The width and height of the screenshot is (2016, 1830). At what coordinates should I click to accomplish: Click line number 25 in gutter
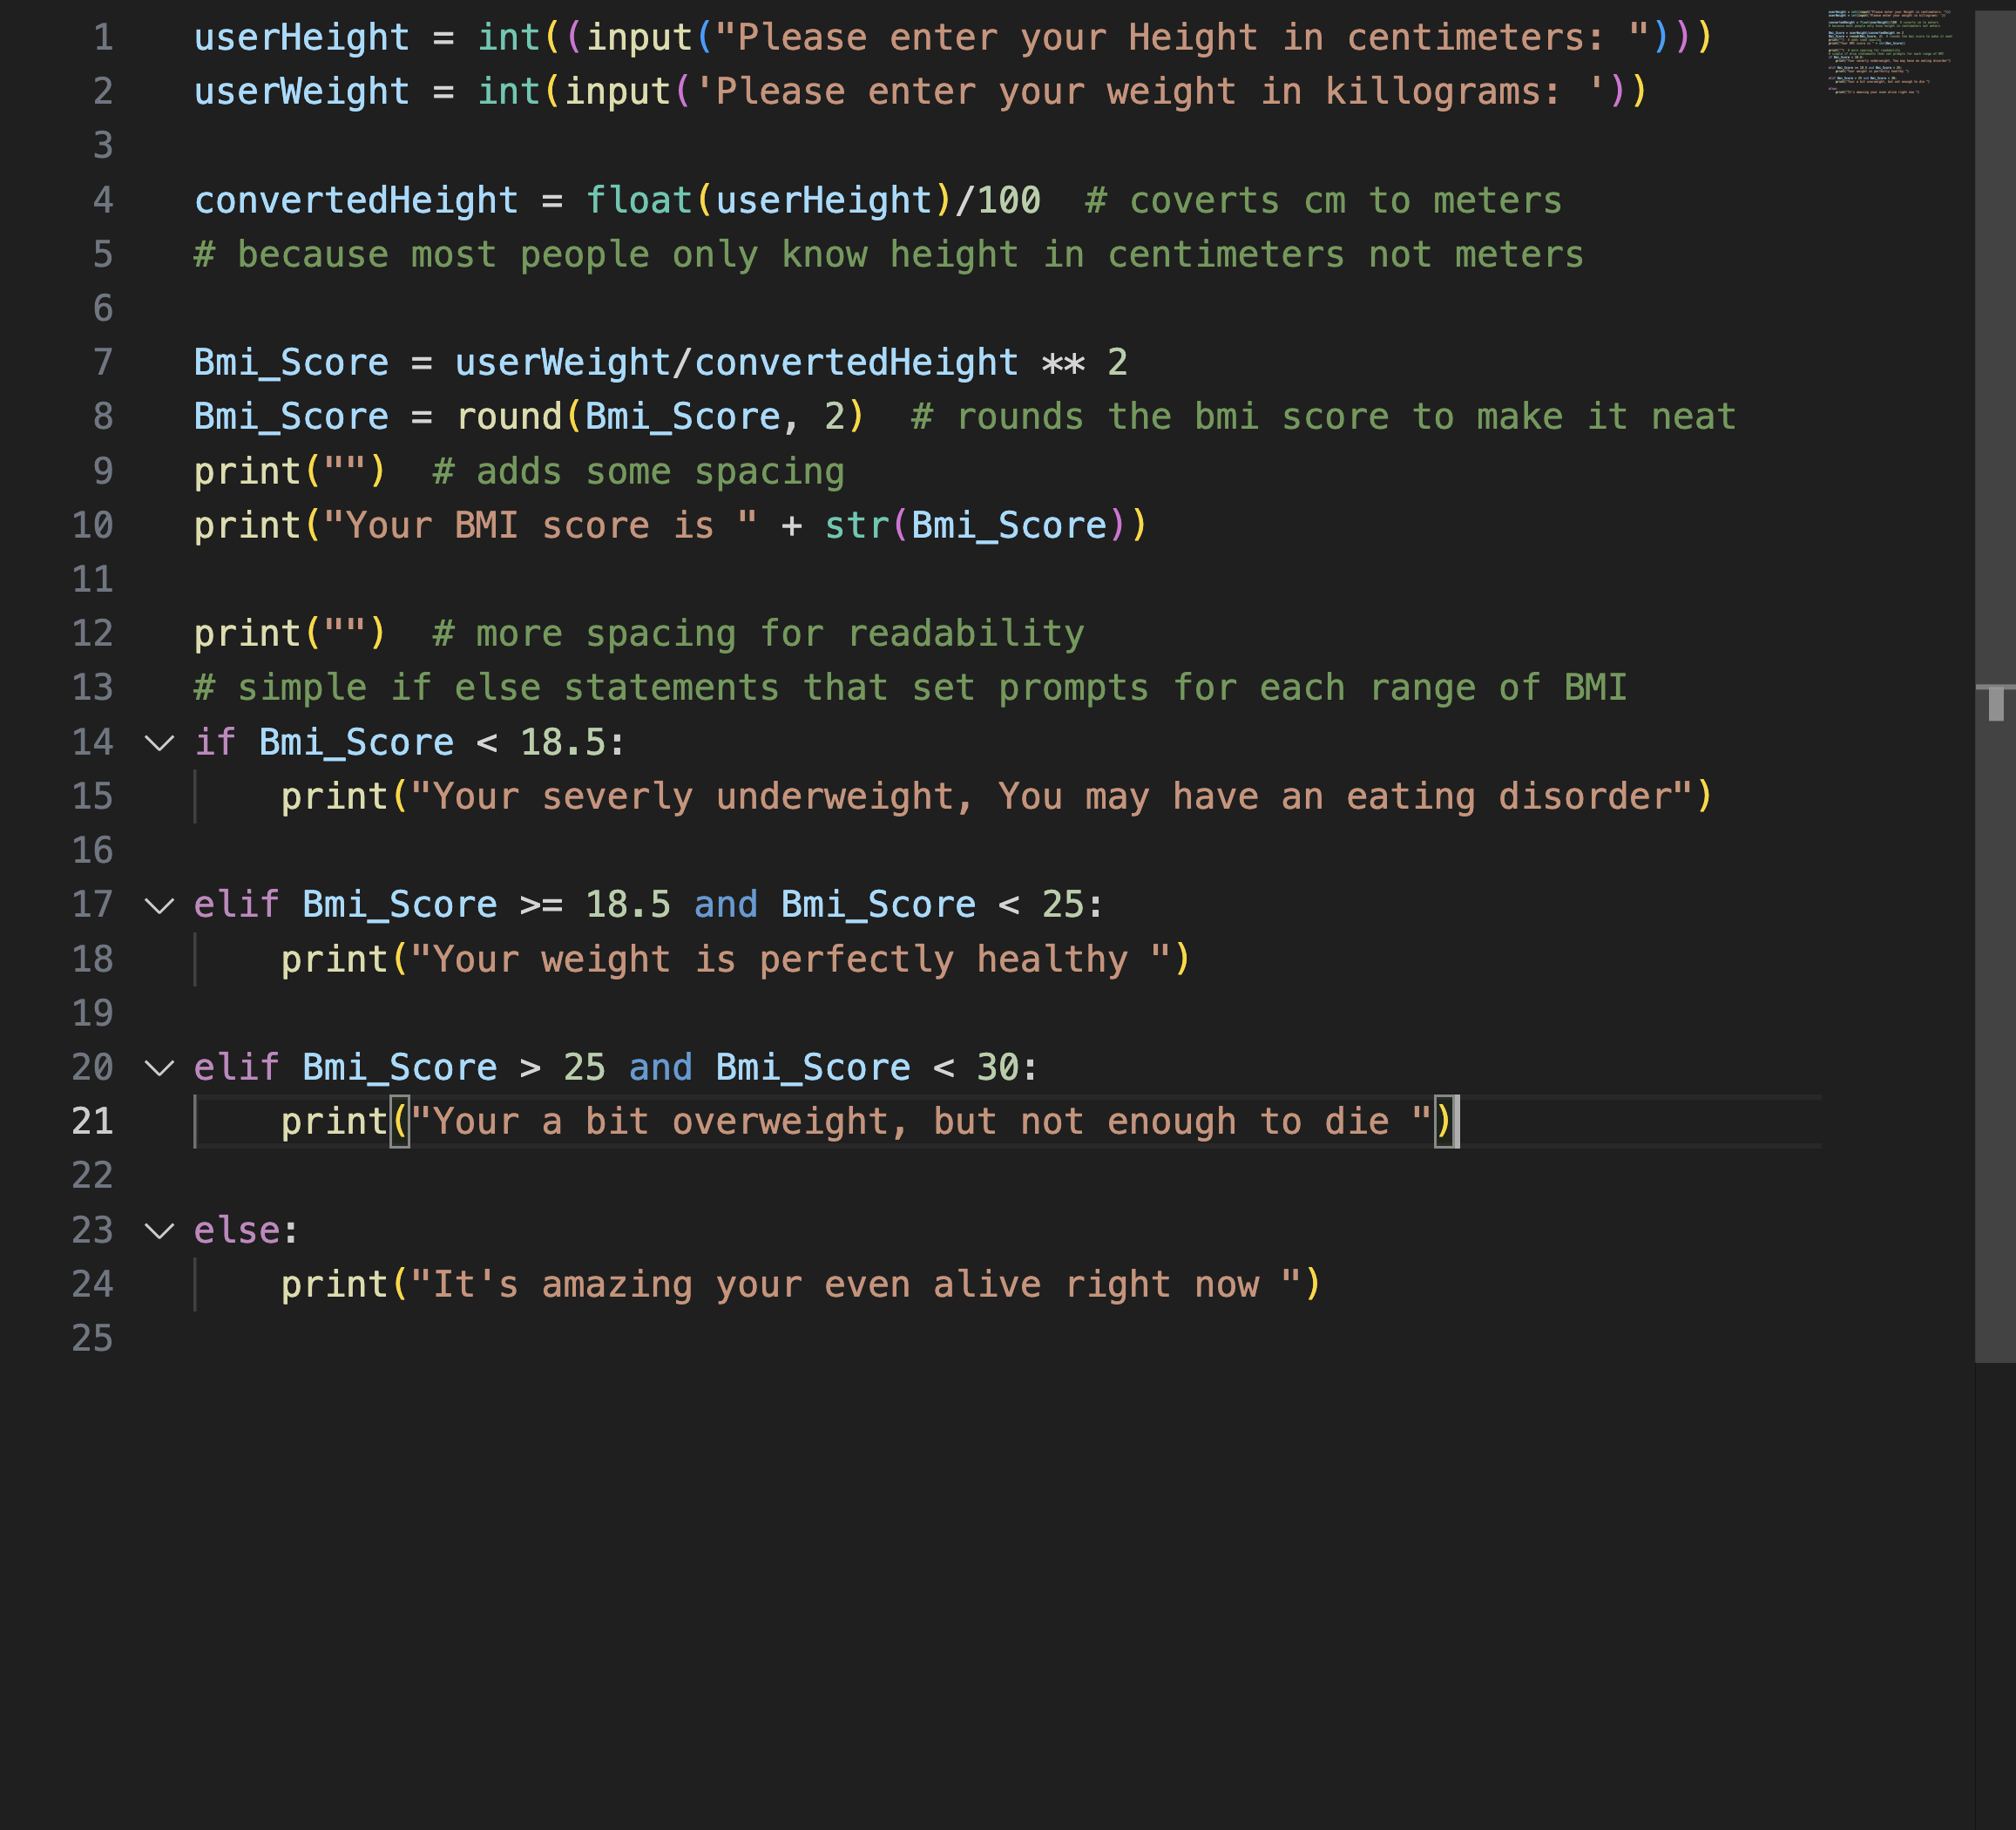coord(93,1339)
